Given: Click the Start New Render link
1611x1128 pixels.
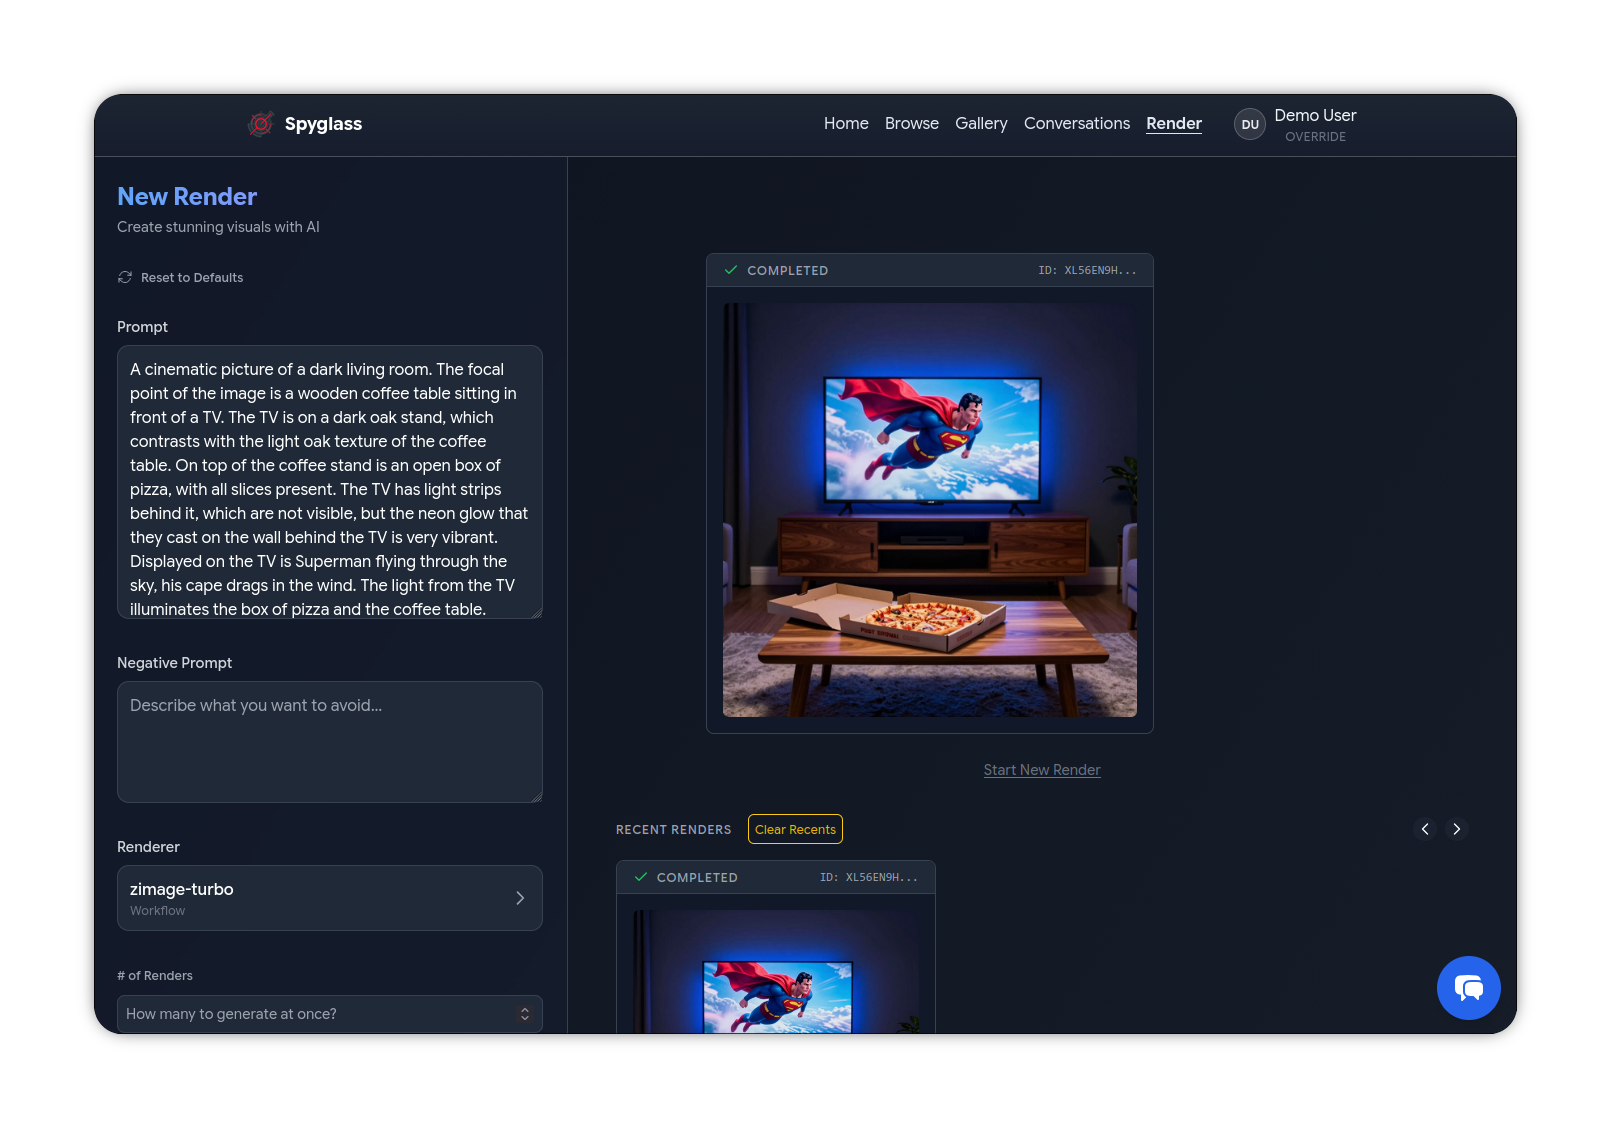Looking at the screenshot, I should click(x=1041, y=770).
